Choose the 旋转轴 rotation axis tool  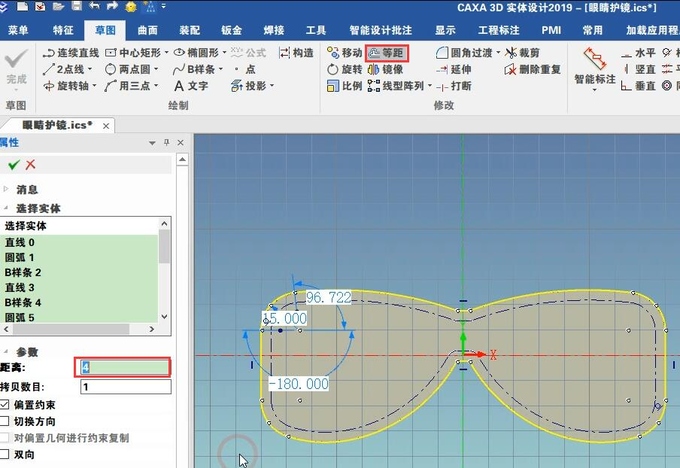[x=66, y=86]
